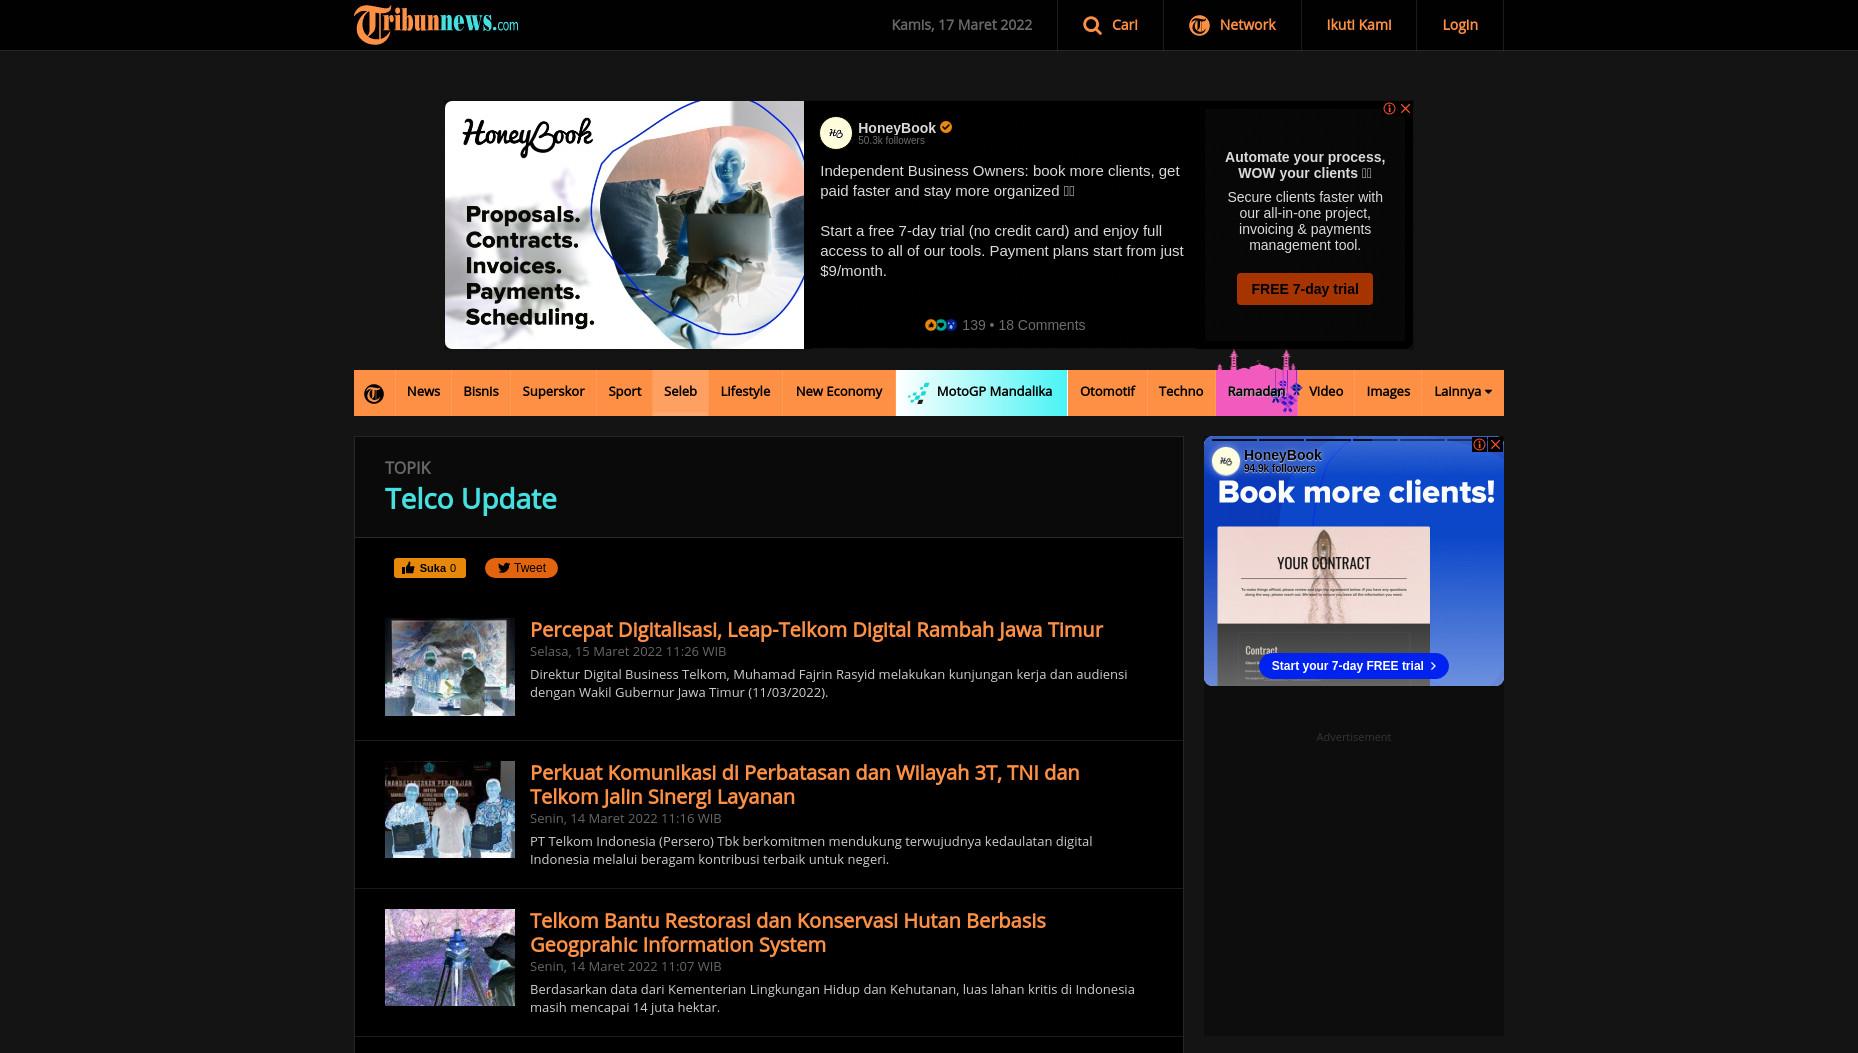The width and height of the screenshot is (1858, 1053).
Task: Click the Cari search label
Action: pos(1124,24)
